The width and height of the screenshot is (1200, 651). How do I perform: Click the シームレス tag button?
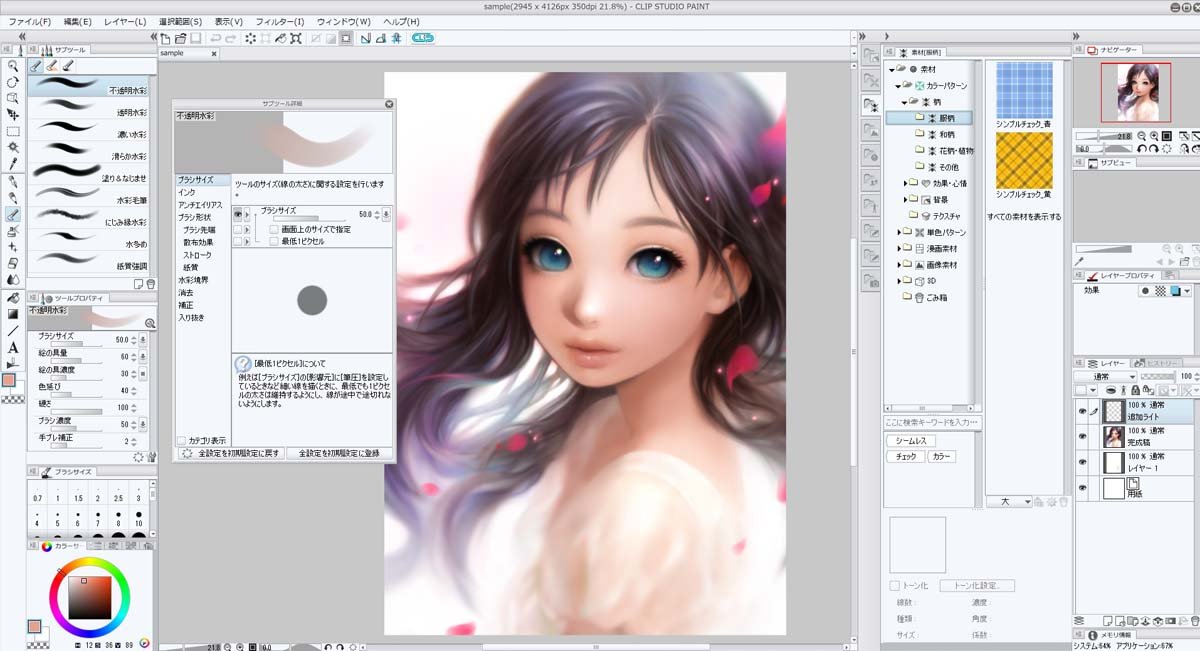pos(912,441)
